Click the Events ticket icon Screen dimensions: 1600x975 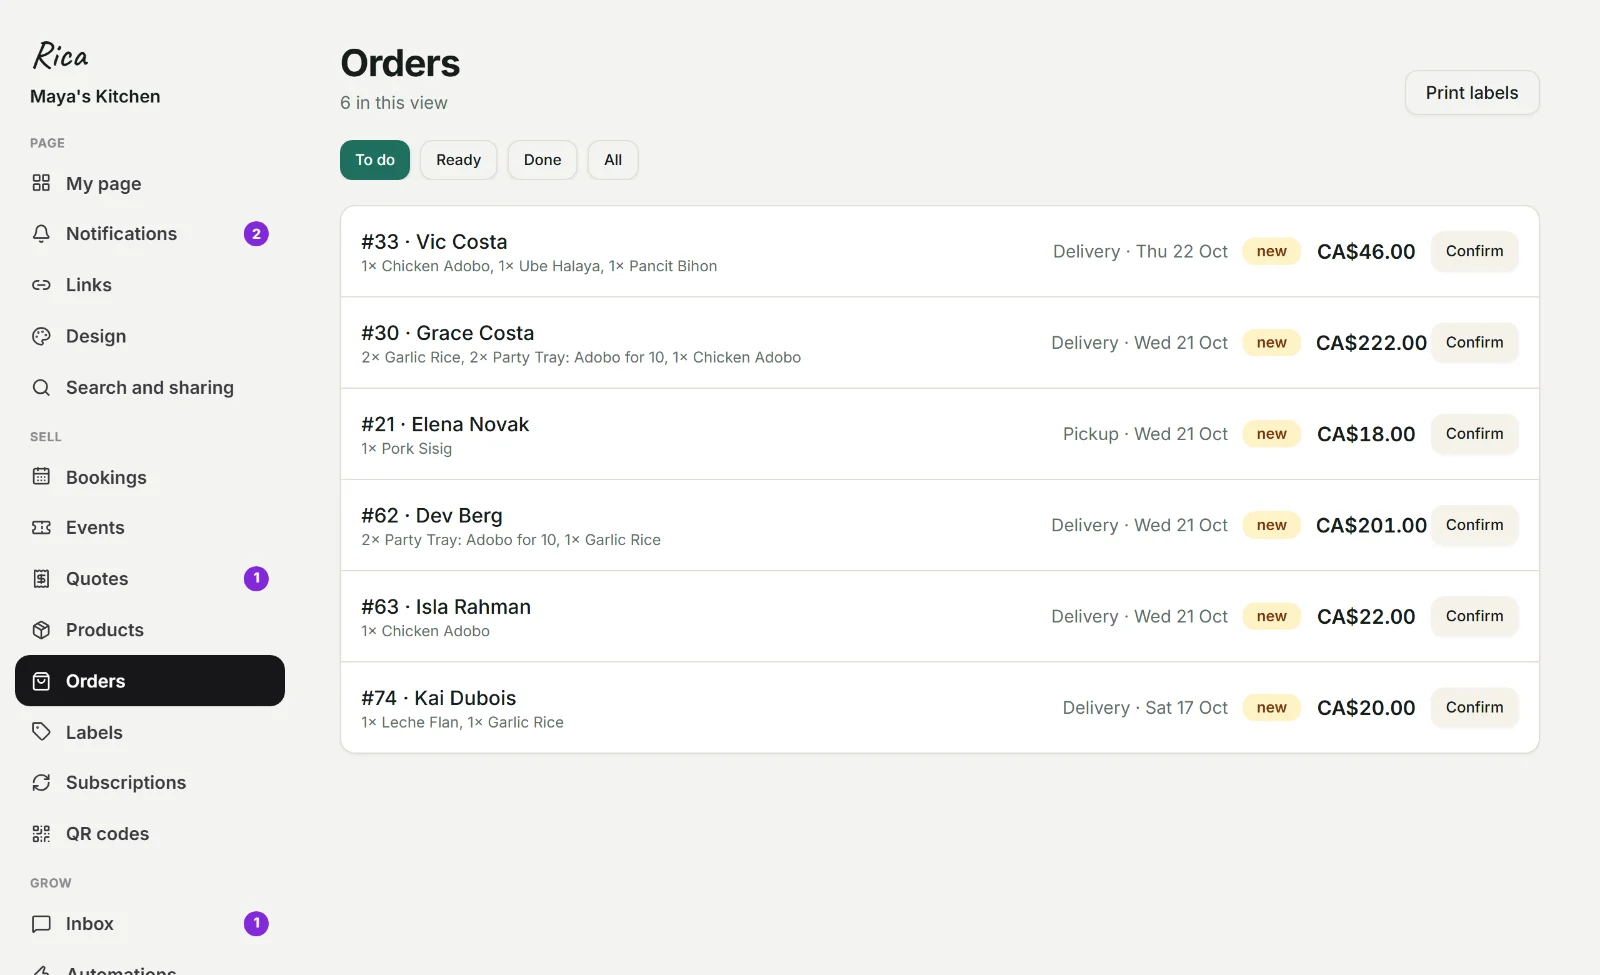41,527
